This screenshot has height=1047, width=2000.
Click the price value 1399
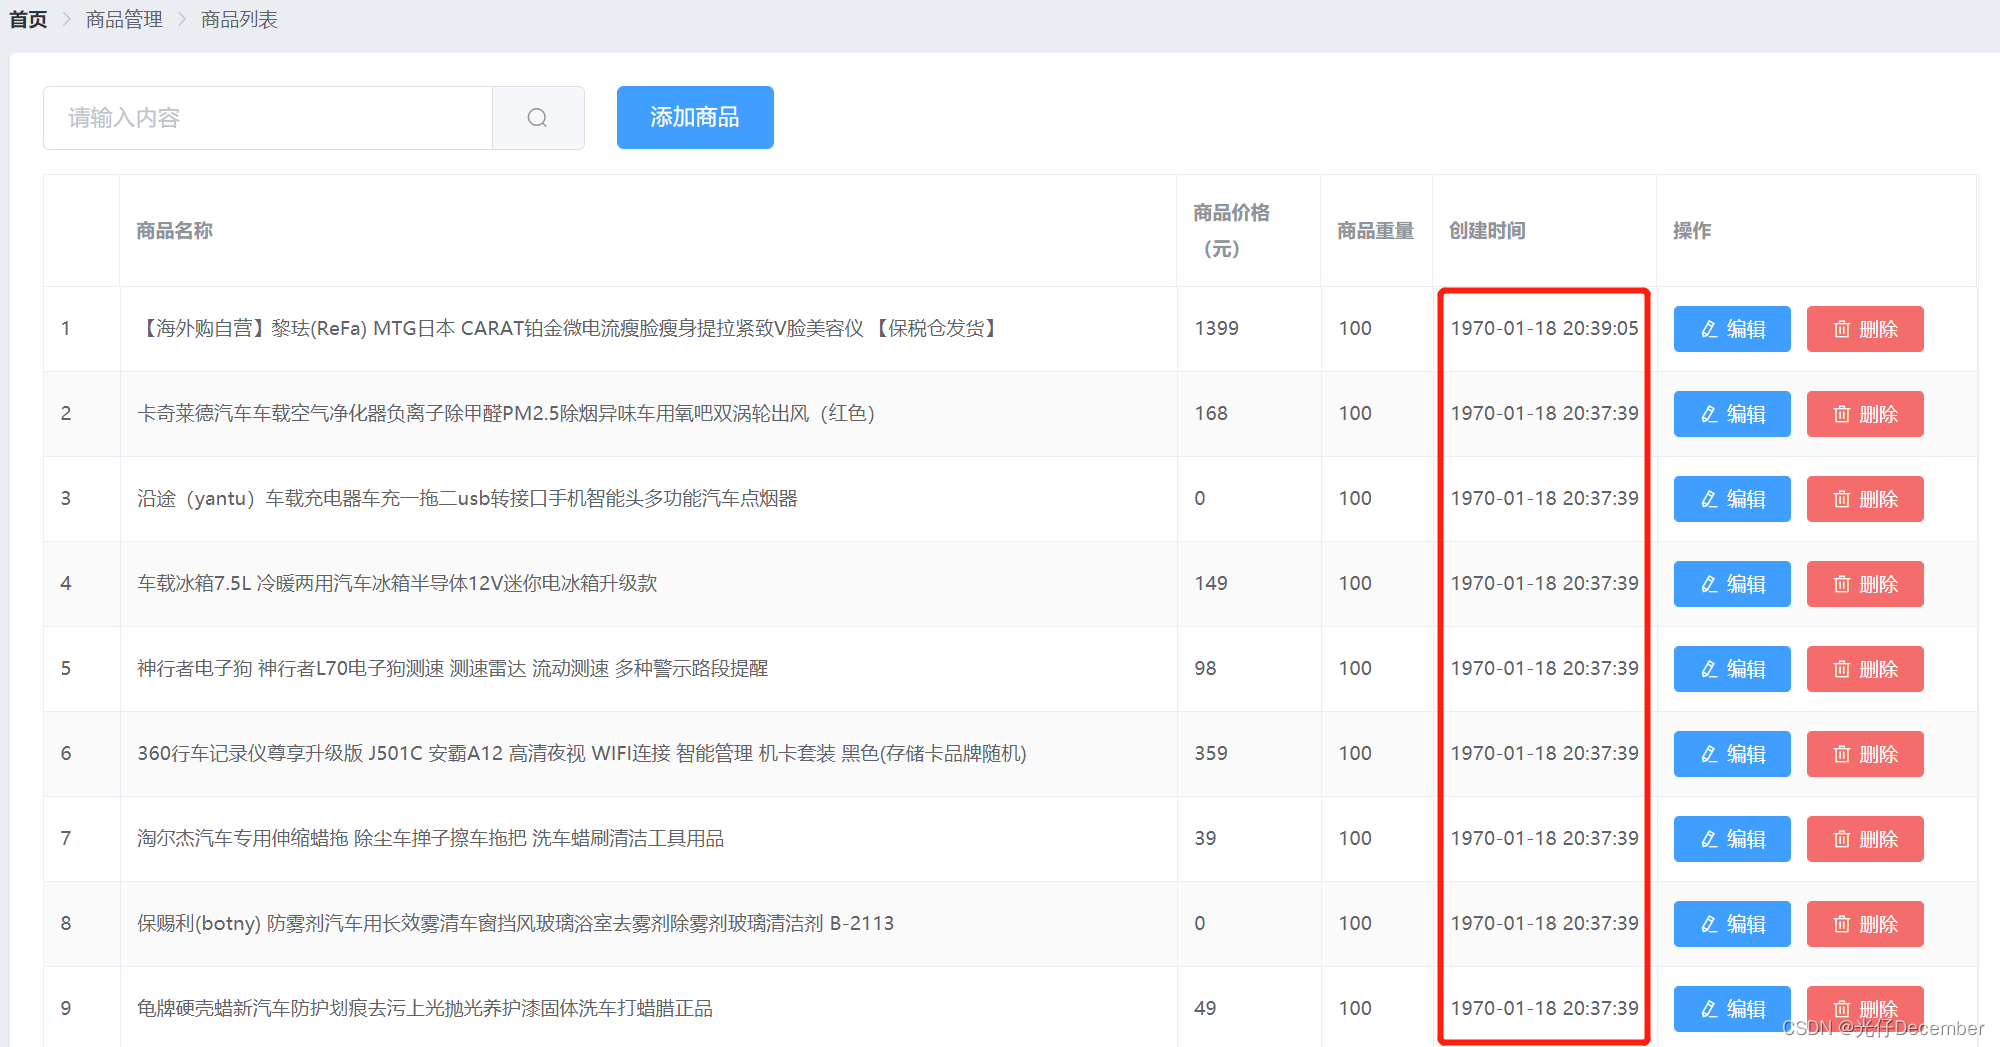[x=1216, y=328]
